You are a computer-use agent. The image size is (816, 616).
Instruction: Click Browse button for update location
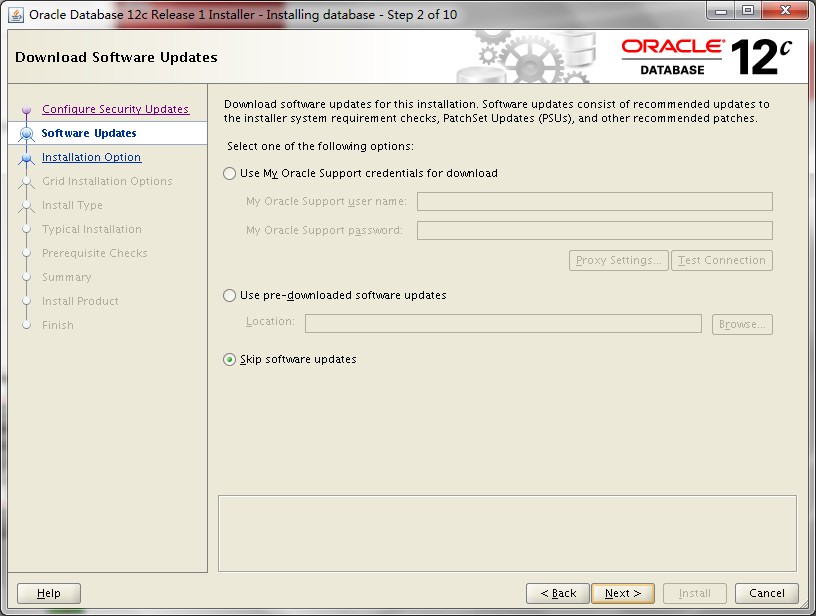click(742, 324)
